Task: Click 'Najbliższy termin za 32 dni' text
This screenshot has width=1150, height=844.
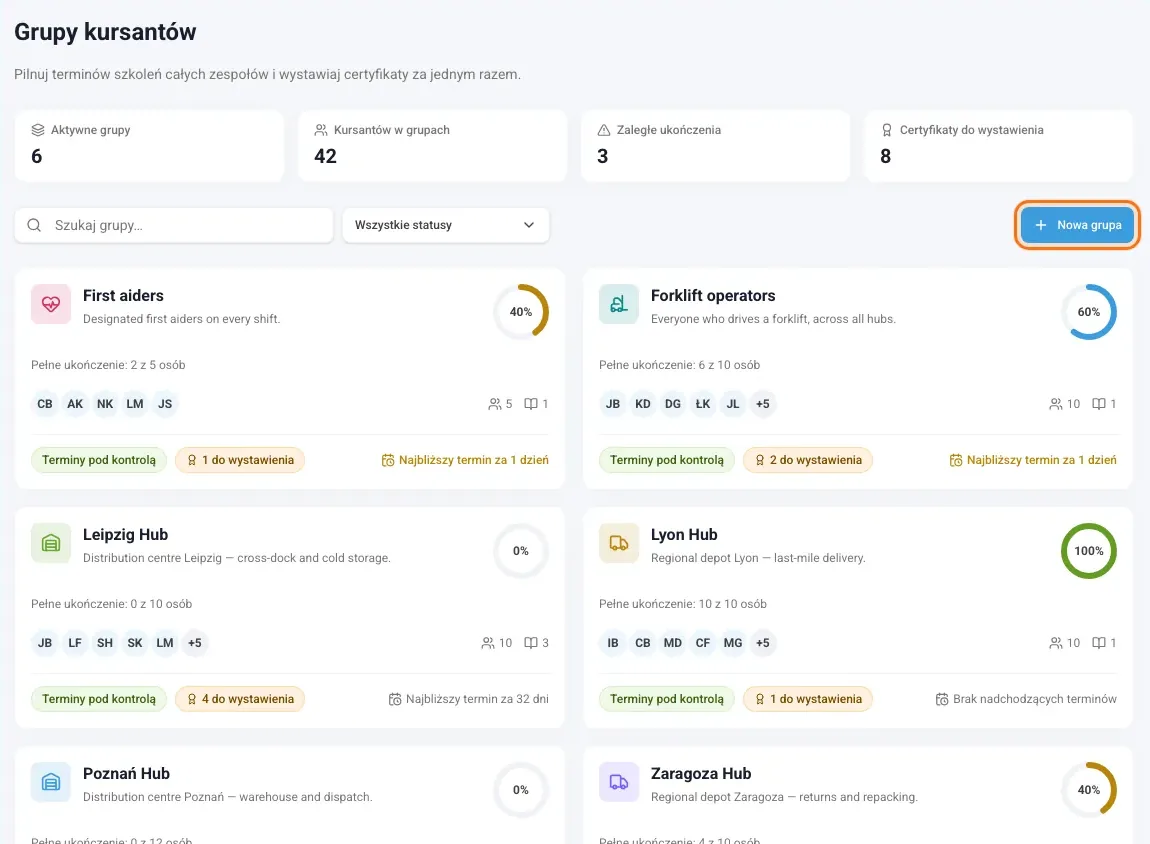Action: 477,699
